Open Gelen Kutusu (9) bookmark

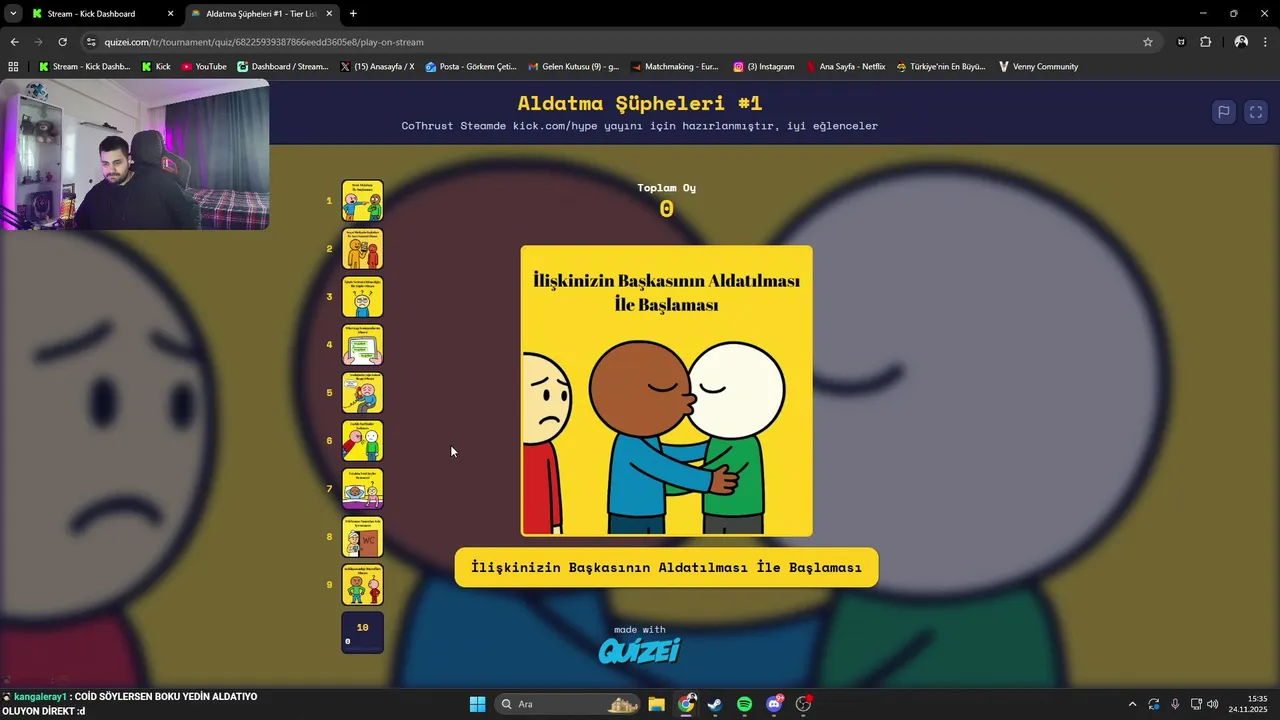(x=573, y=67)
